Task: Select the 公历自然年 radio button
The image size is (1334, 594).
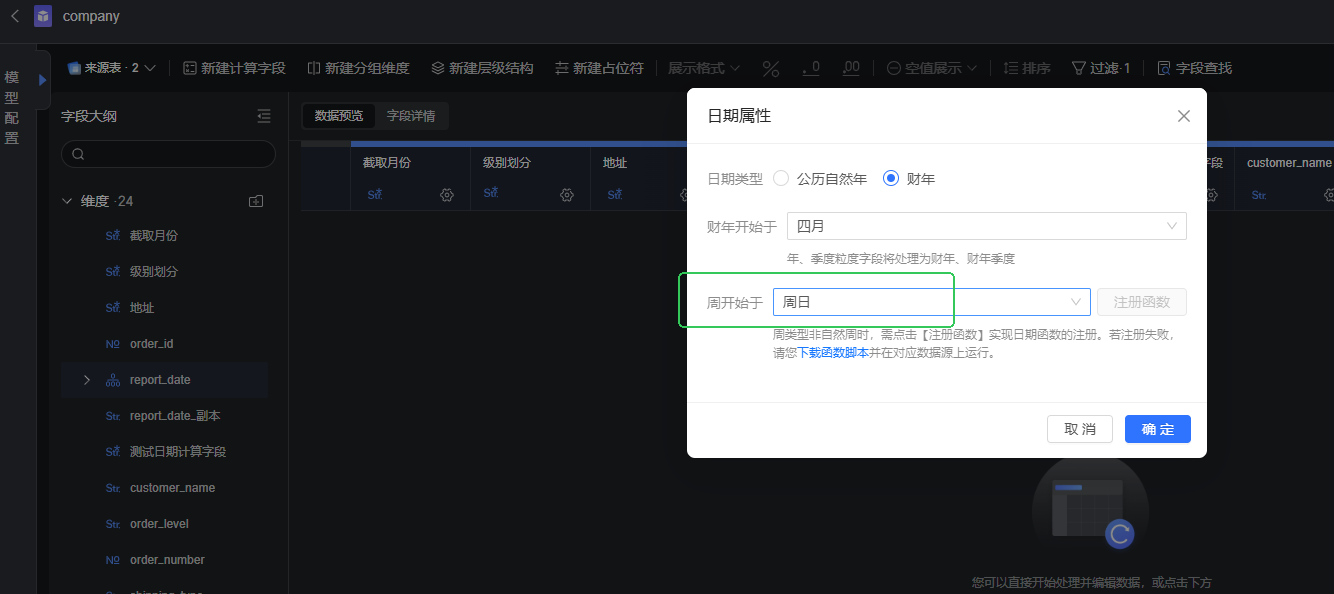Action: pos(781,178)
